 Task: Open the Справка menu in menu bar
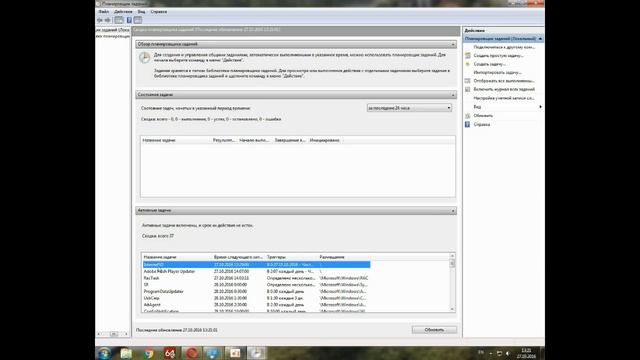tap(159, 12)
